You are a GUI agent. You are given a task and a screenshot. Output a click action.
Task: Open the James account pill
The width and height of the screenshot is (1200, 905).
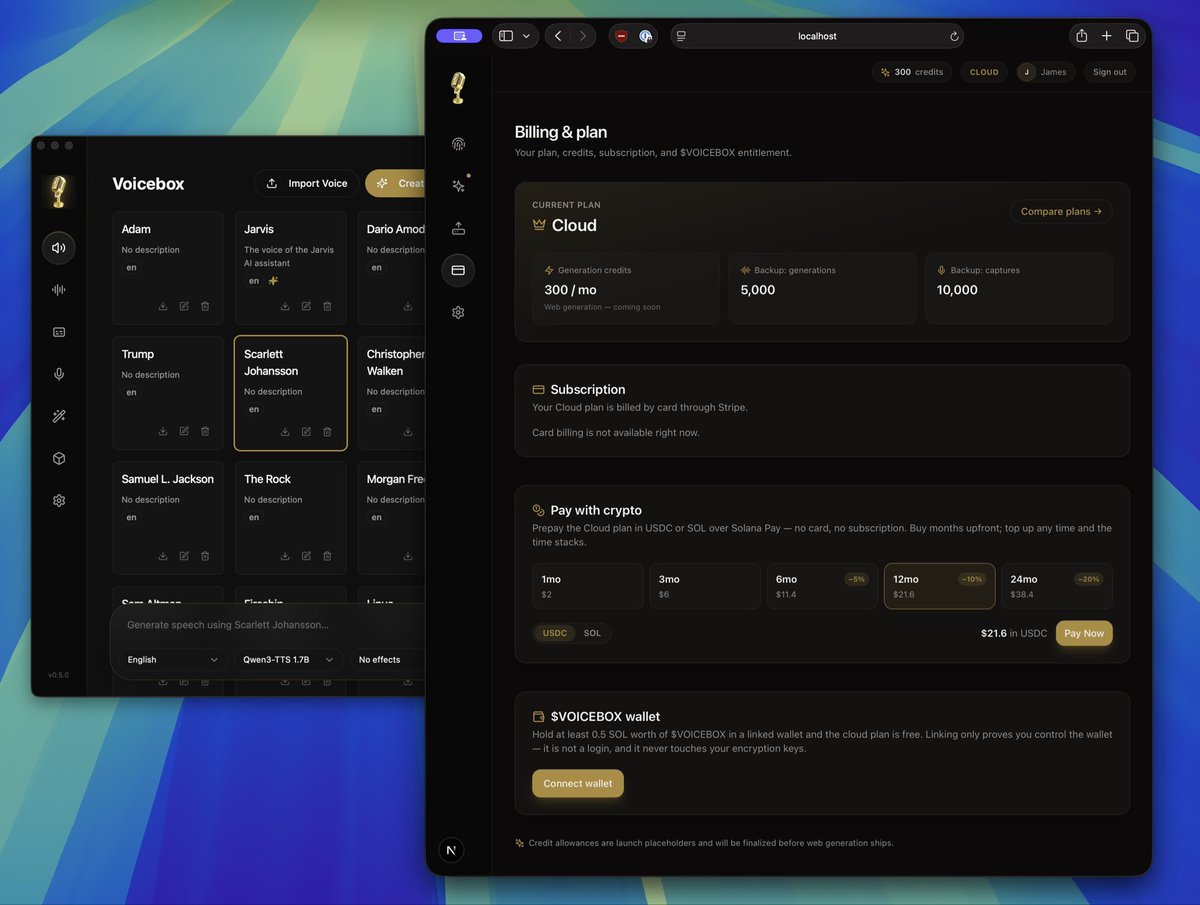(x=1046, y=72)
